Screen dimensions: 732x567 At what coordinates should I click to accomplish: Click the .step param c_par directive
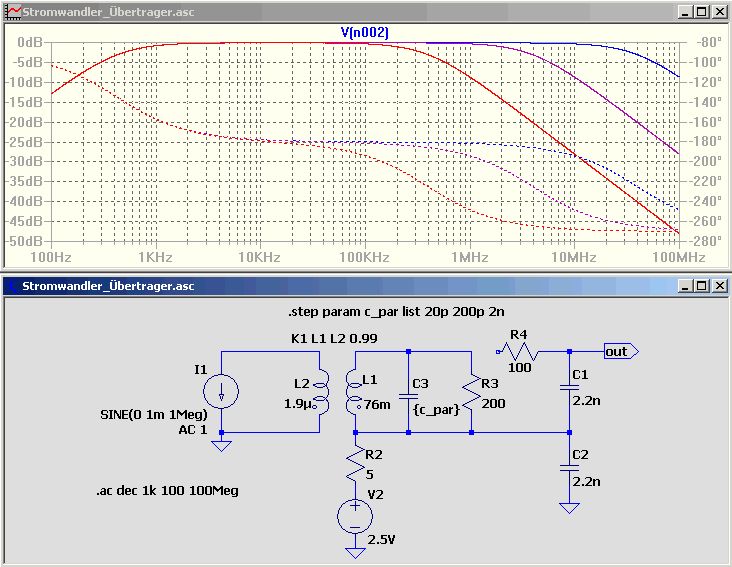[x=396, y=312]
